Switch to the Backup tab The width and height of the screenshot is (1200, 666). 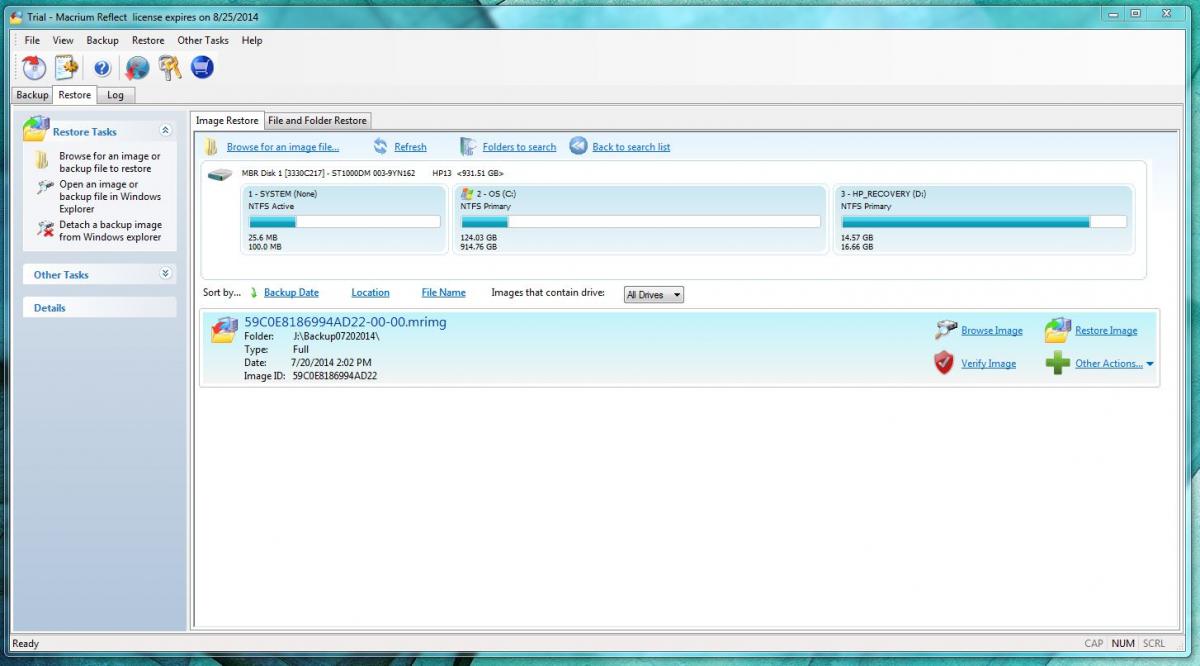[x=32, y=95]
